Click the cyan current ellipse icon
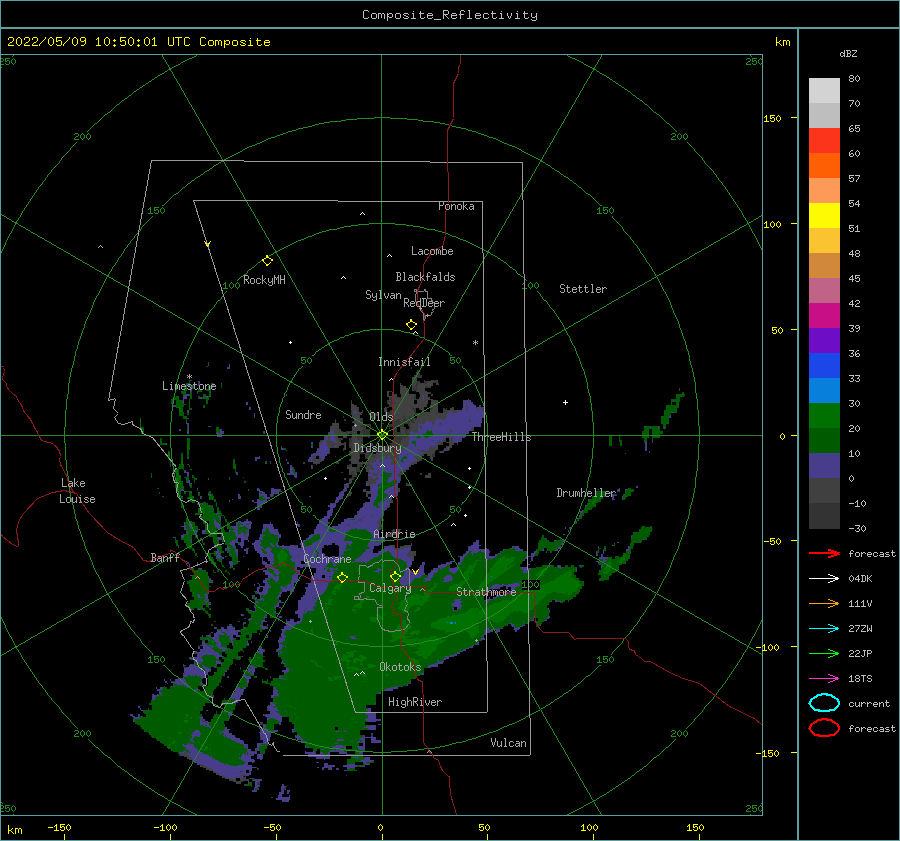 point(824,703)
